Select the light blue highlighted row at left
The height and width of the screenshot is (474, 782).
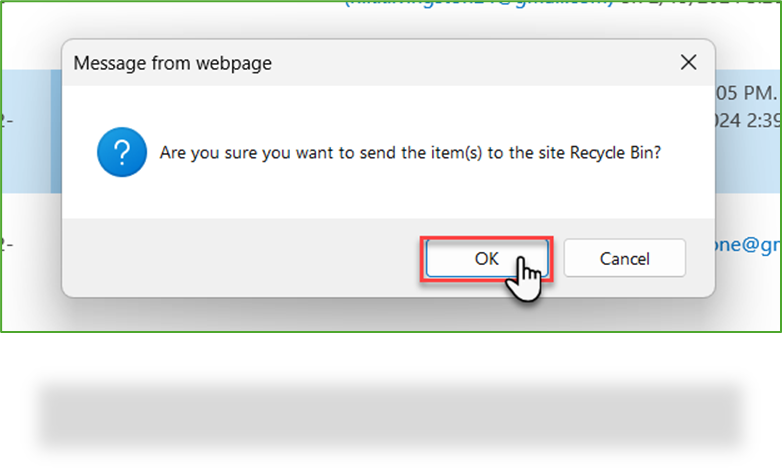(x=26, y=131)
